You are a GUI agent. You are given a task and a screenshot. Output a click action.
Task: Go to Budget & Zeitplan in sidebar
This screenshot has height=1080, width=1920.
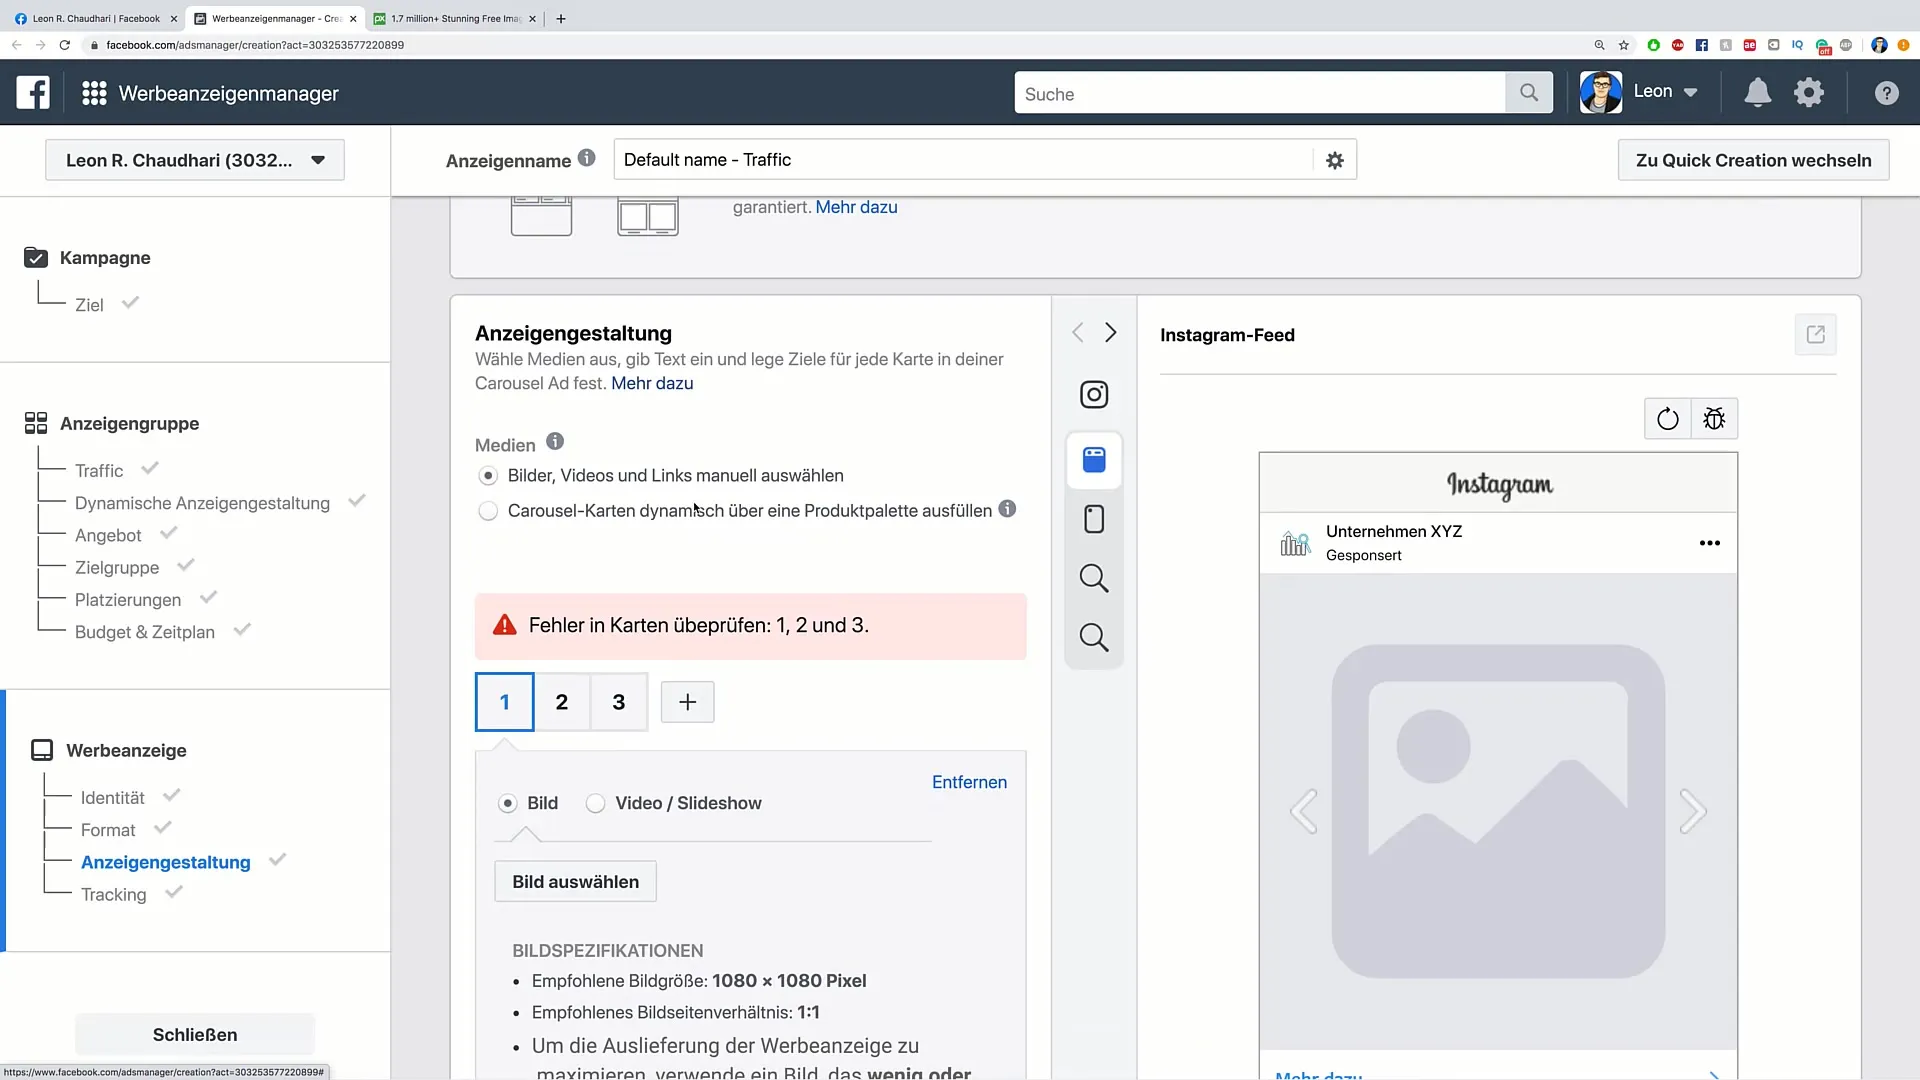(x=145, y=632)
